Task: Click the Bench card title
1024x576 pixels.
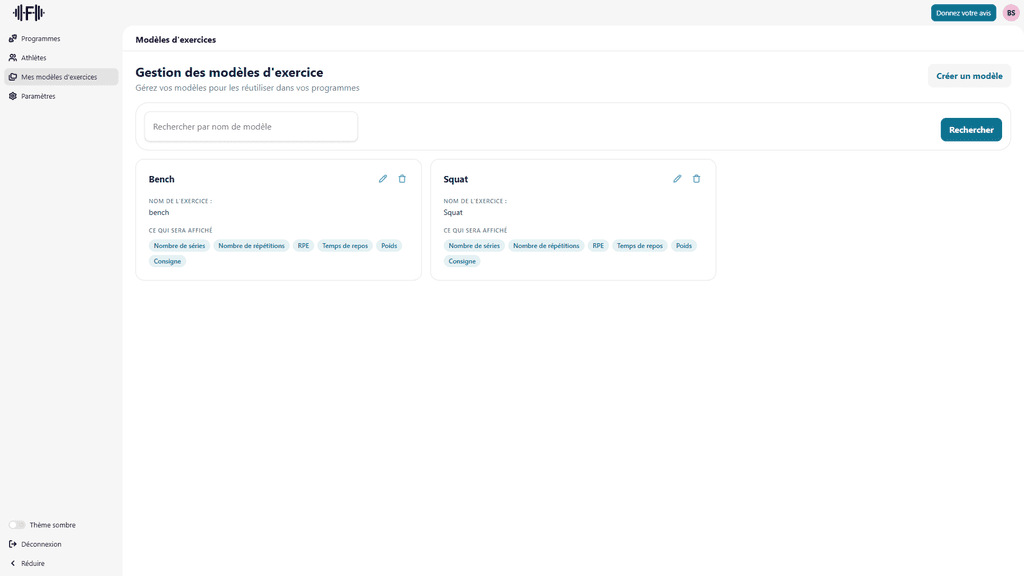Action: tap(162, 179)
